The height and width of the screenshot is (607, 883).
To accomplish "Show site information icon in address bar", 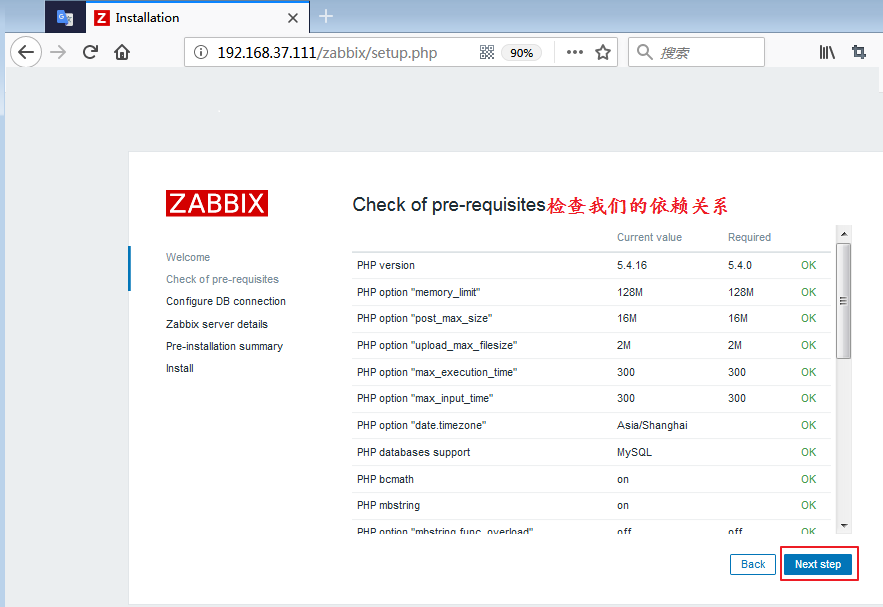I will click(201, 53).
